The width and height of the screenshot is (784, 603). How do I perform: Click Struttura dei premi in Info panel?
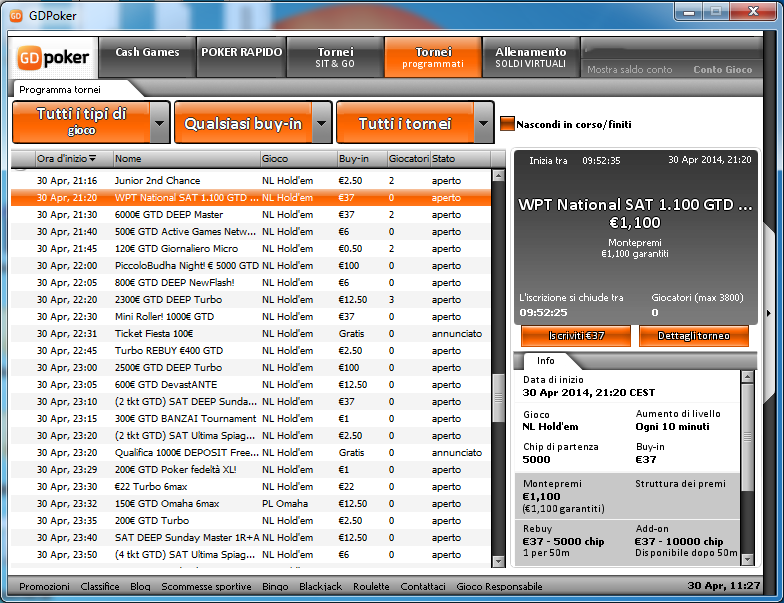680,484
